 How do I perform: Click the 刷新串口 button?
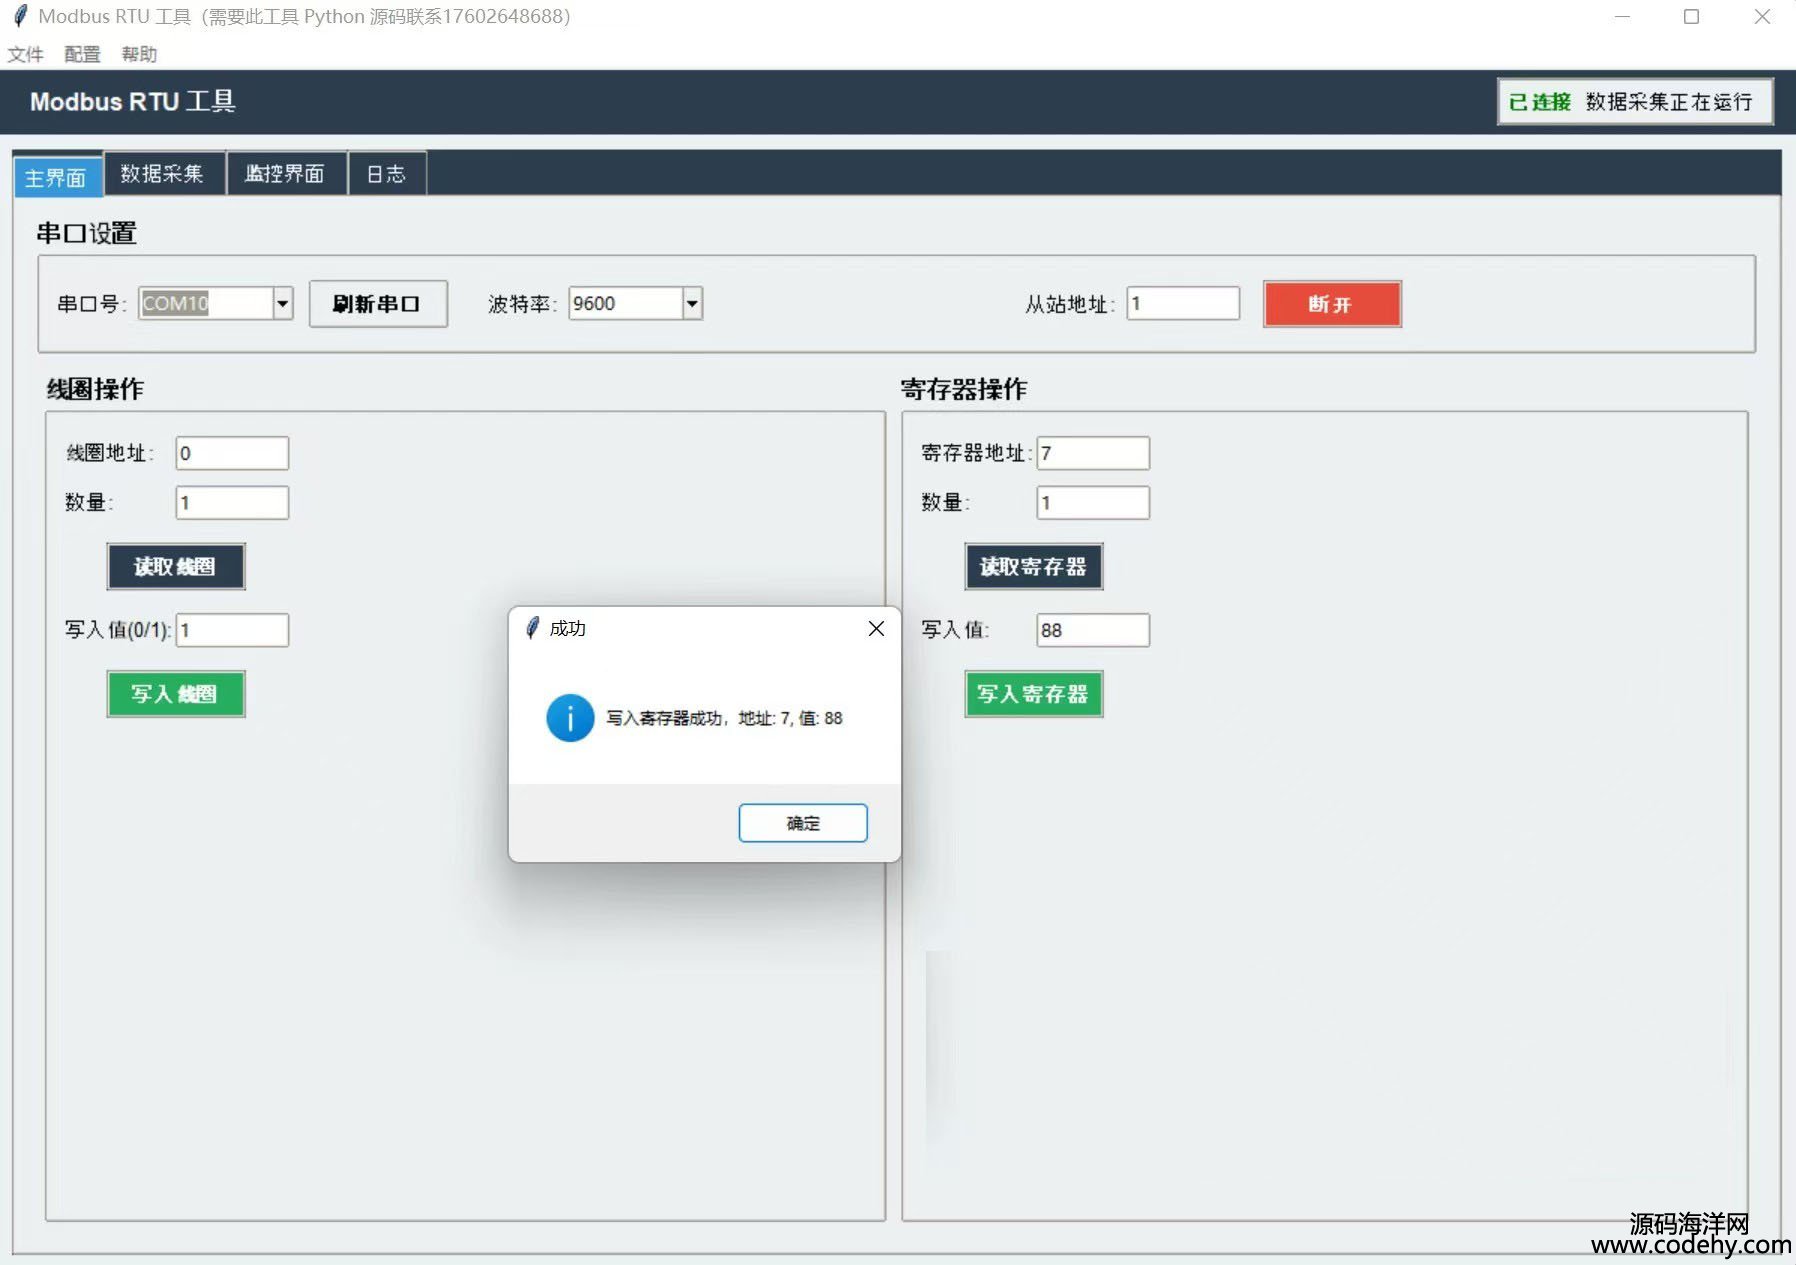pyautogui.click(x=377, y=304)
